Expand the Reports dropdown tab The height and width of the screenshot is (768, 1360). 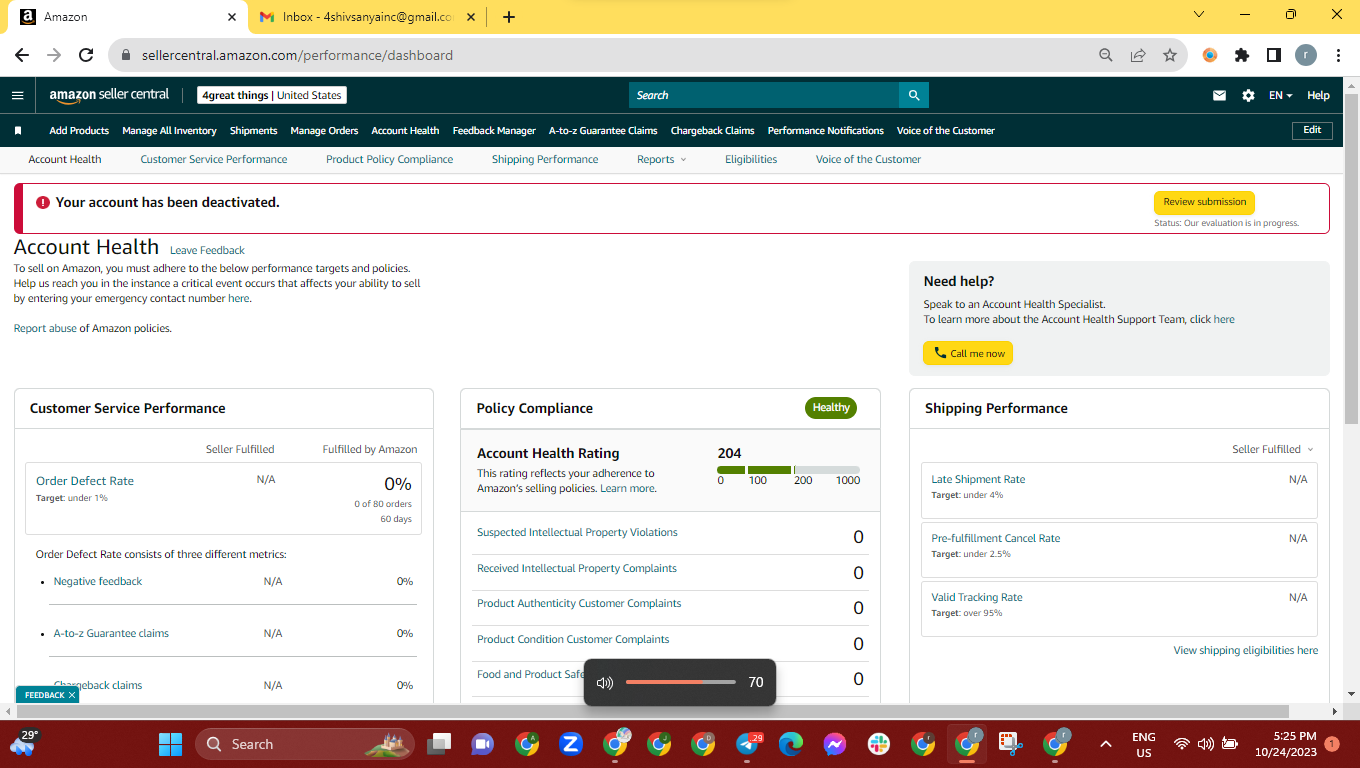(x=661, y=159)
